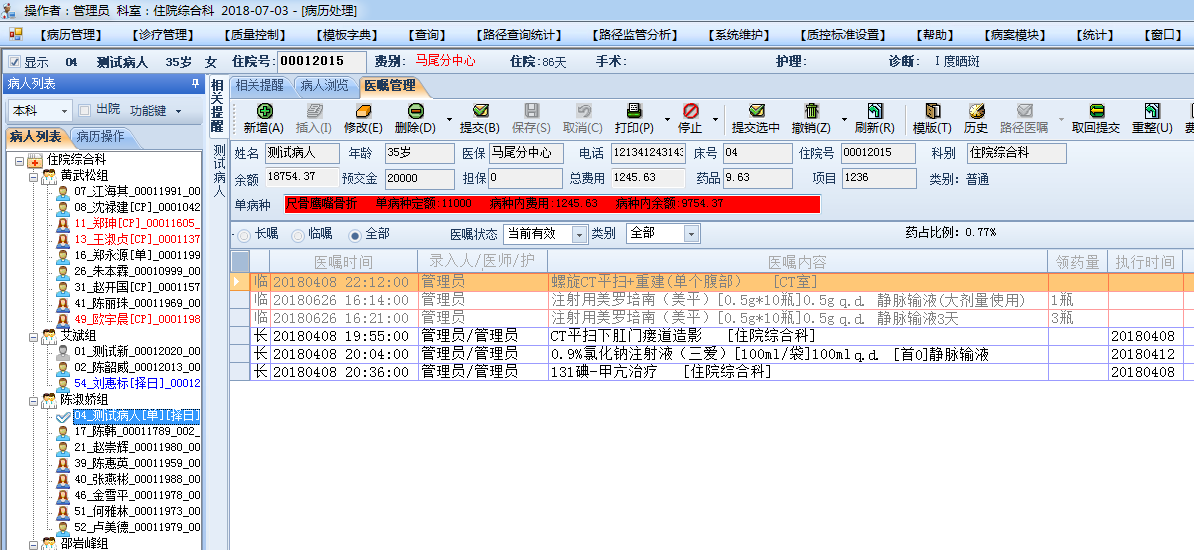Select the 长嘱 radio button
This screenshot has width=1194, height=550.
coord(244,235)
